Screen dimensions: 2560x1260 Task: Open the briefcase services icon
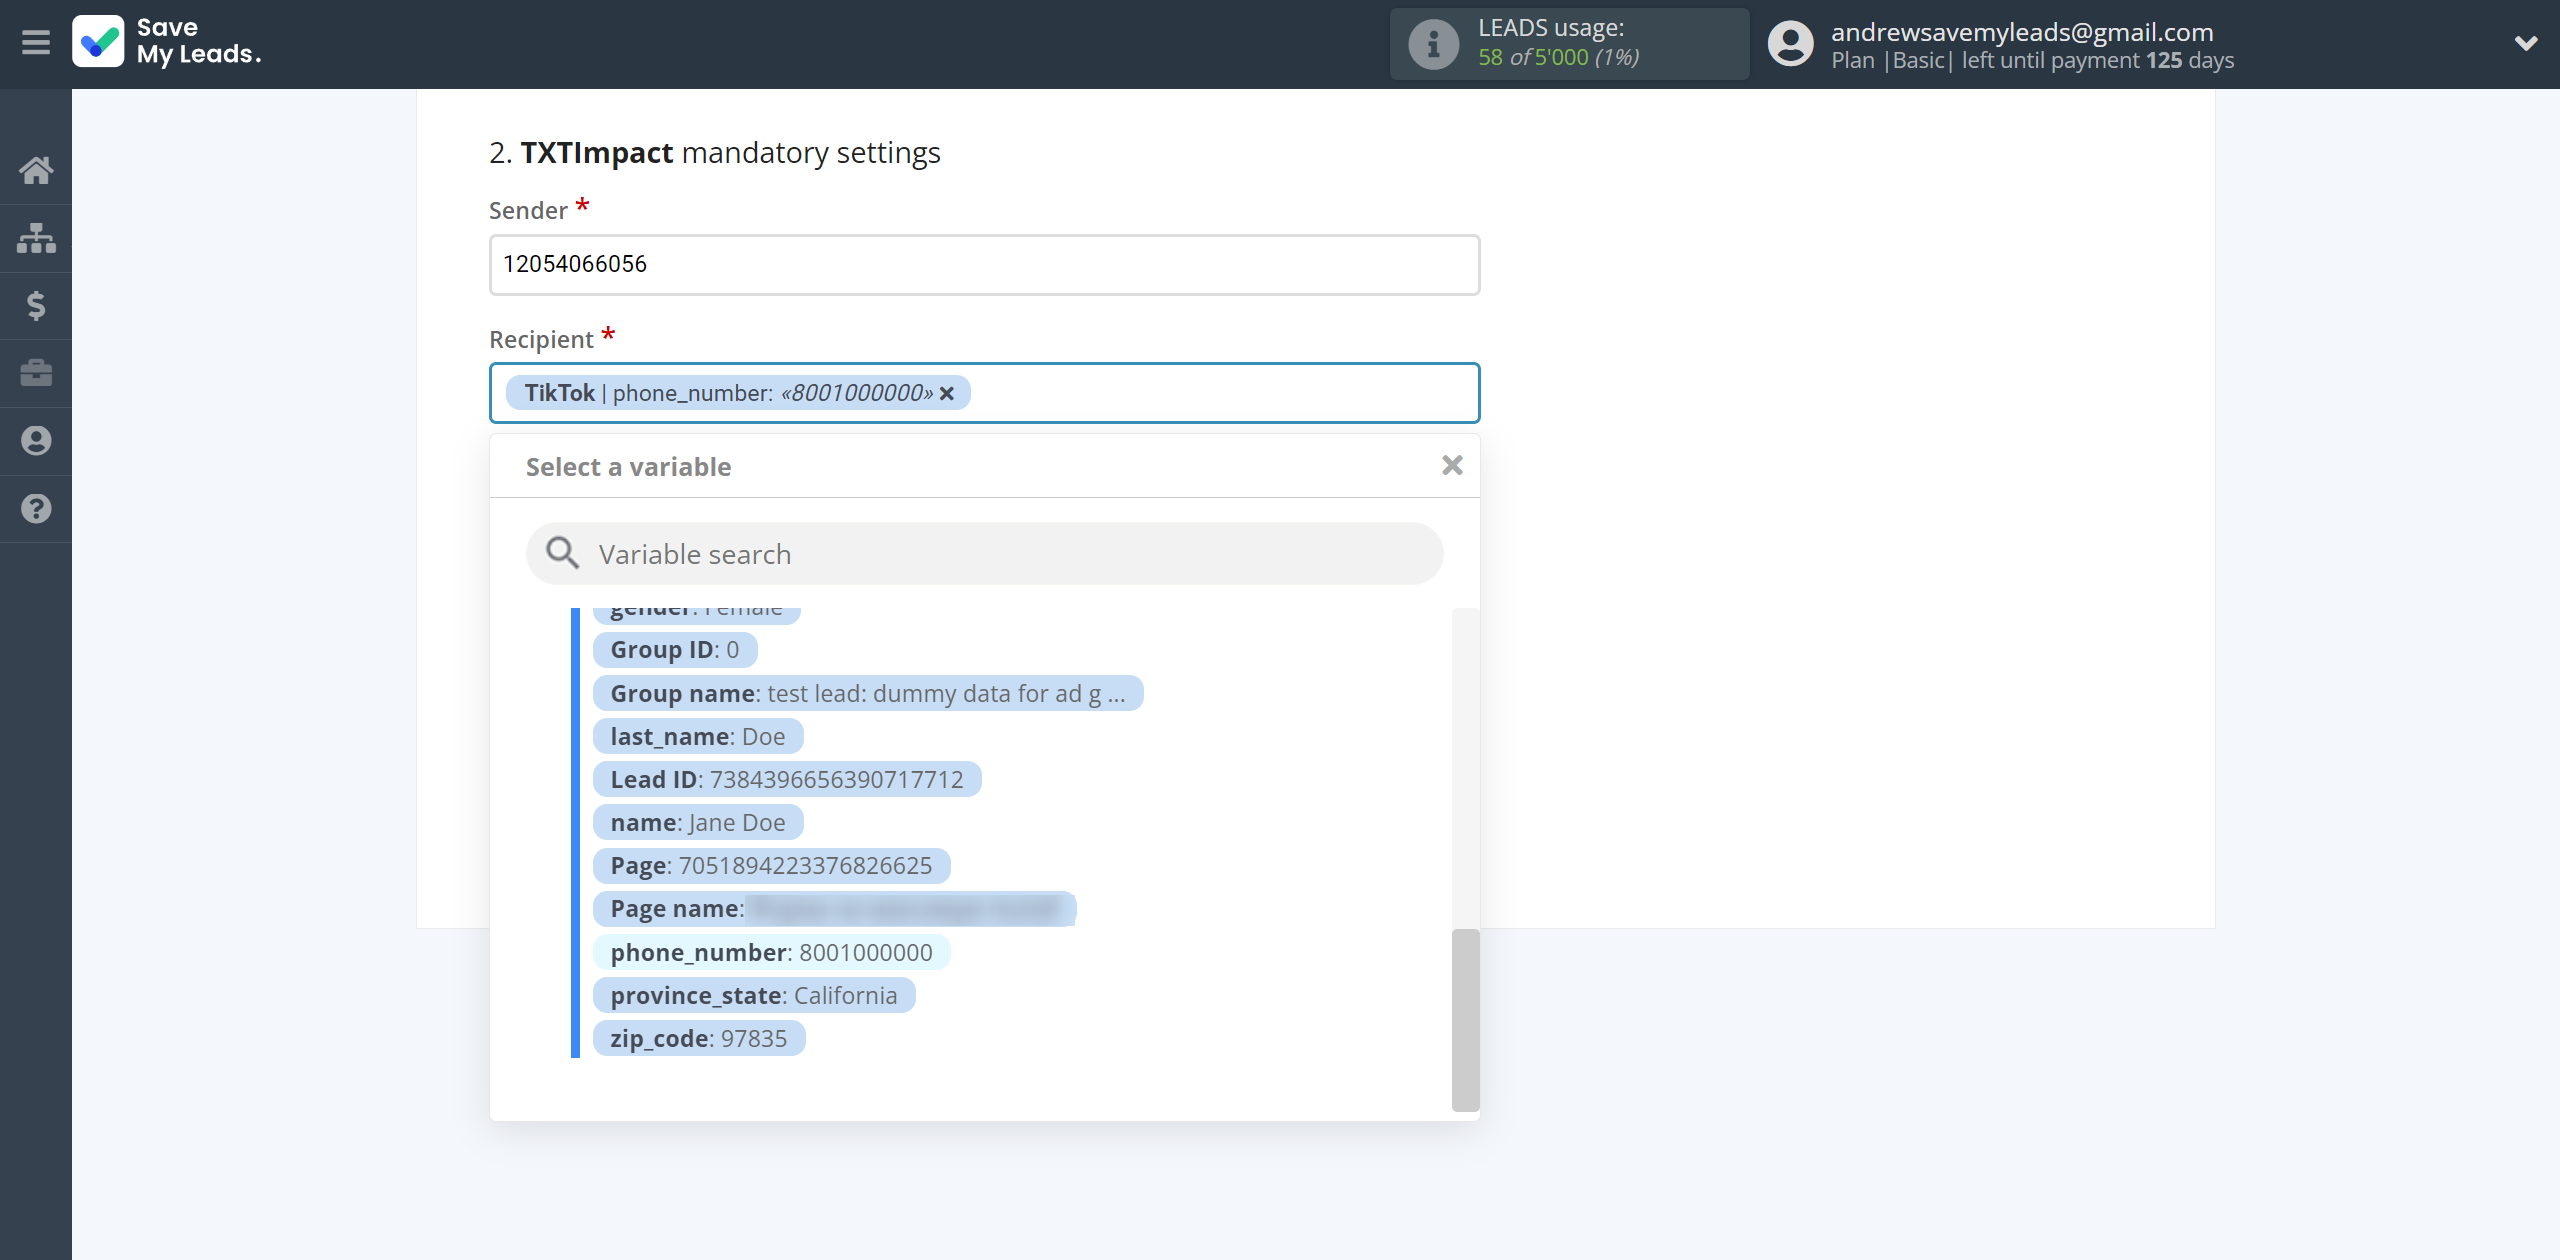coord(36,373)
